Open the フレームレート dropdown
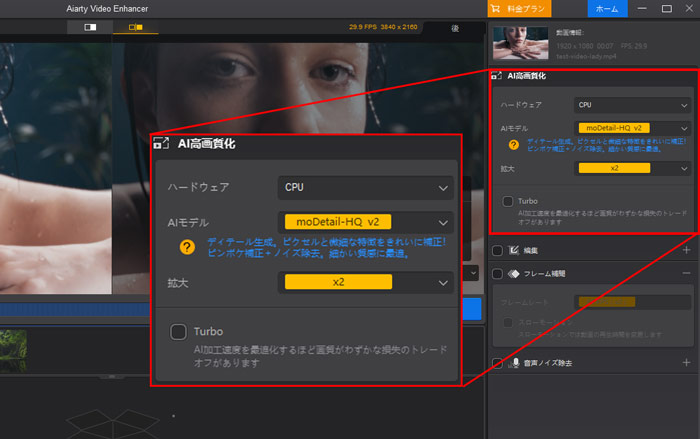The height and width of the screenshot is (439, 700). click(x=632, y=302)
